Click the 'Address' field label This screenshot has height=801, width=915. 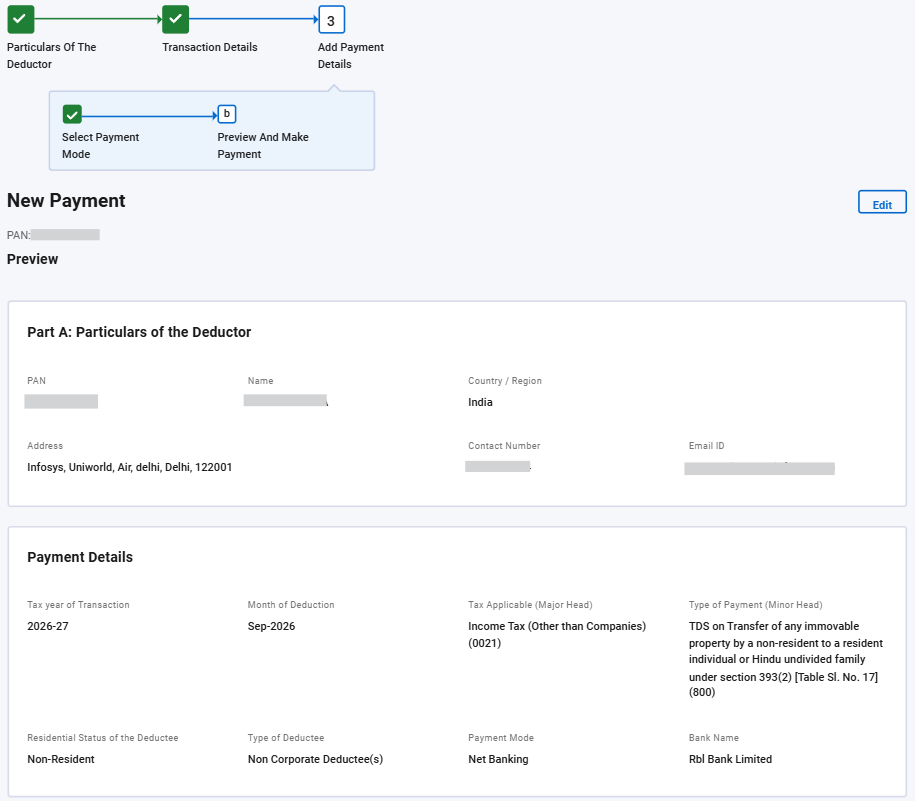(45, 446)
